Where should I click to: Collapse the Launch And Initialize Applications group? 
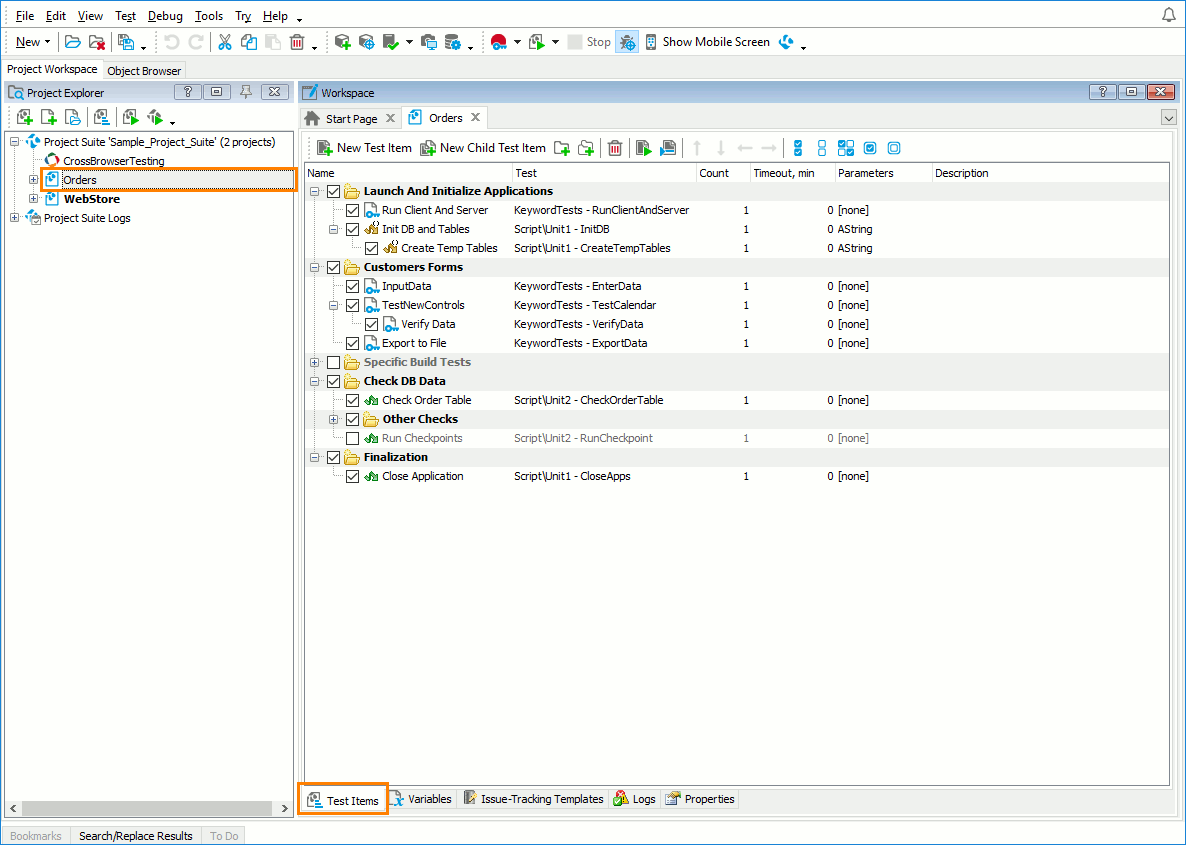click(x=315, y=191)
